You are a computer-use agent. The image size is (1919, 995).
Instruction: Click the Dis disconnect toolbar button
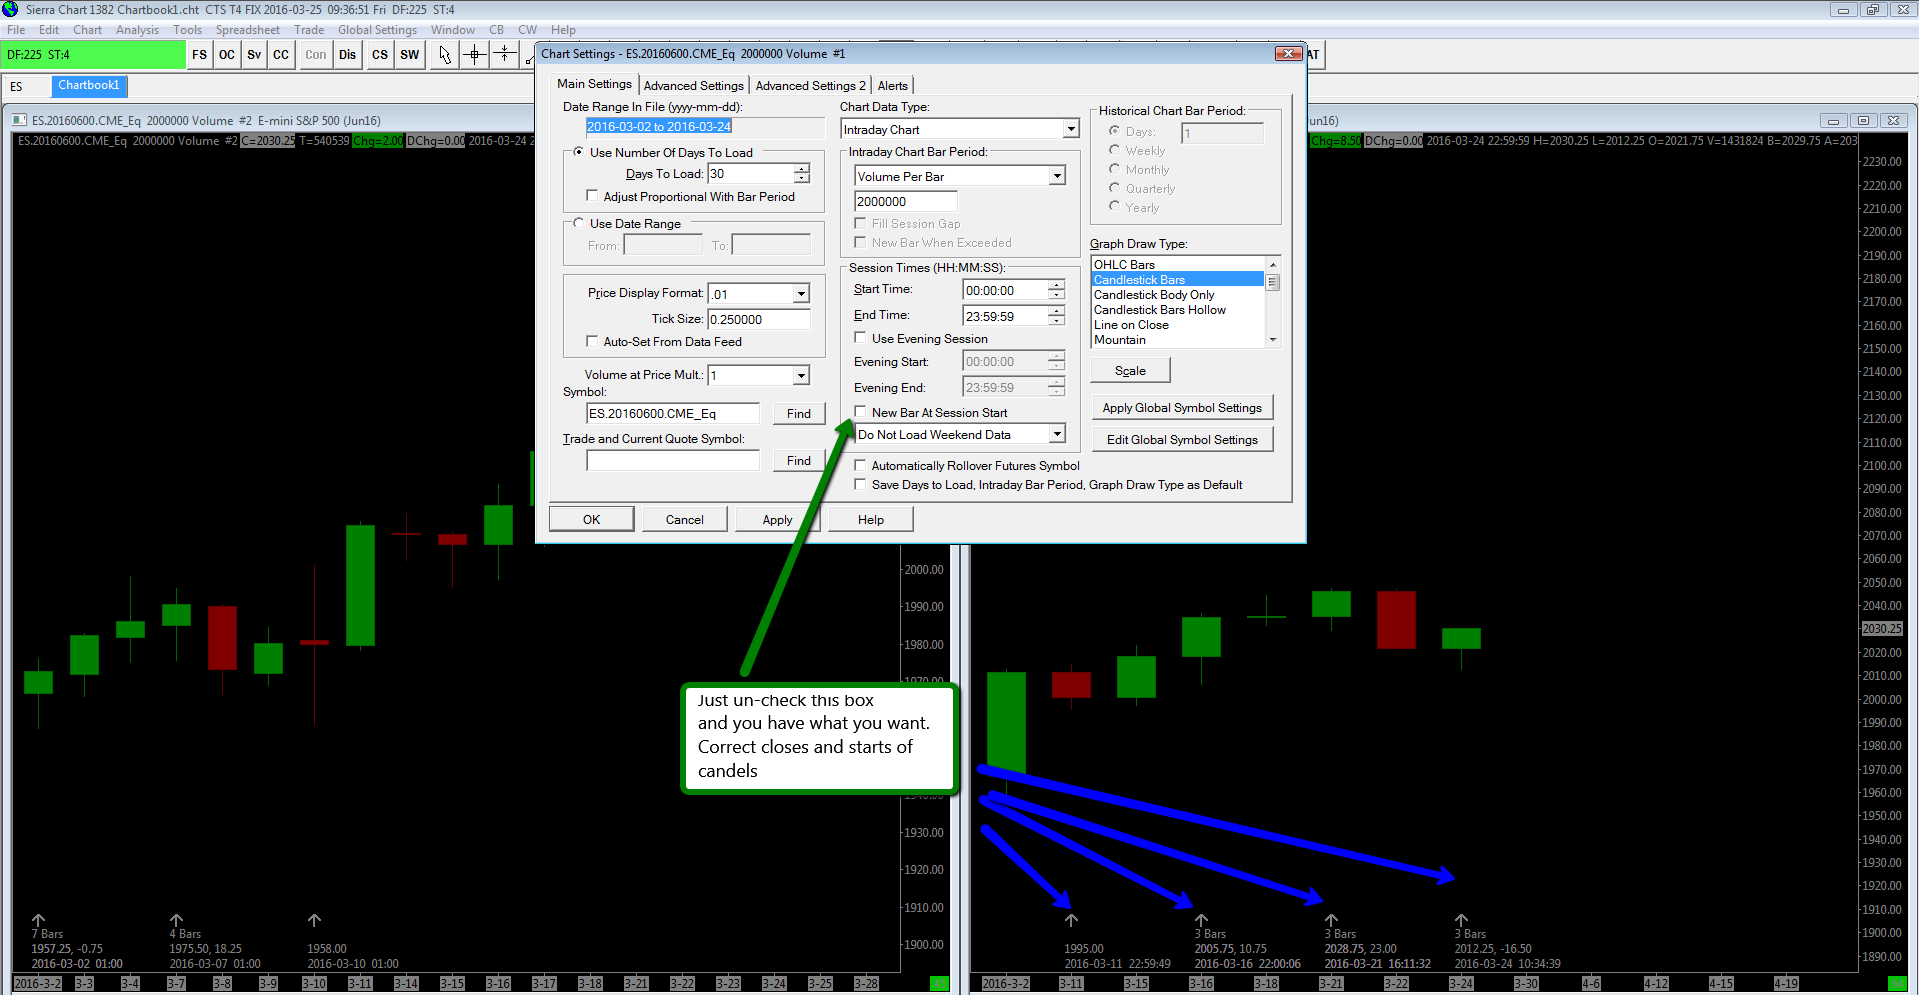(347, 55)
